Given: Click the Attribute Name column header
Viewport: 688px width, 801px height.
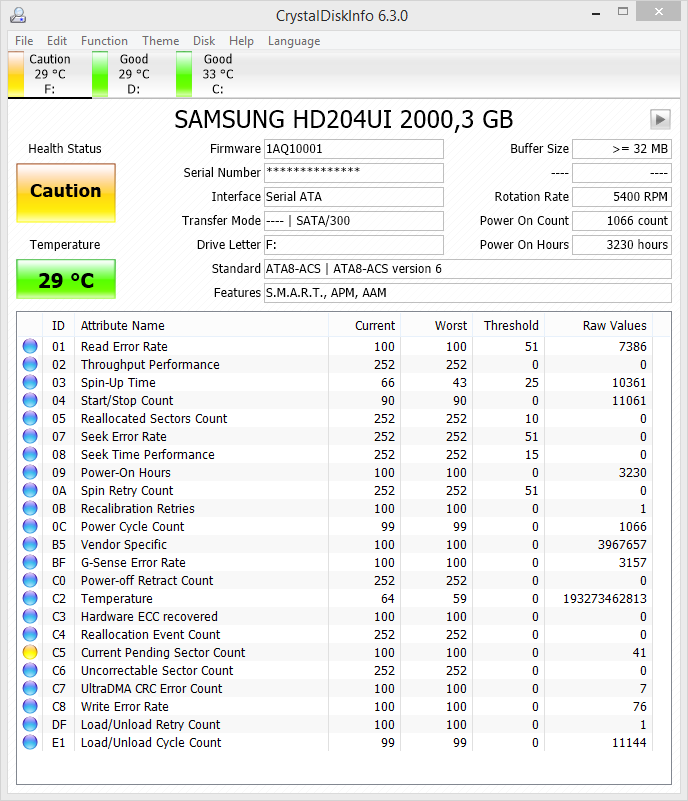Looking at the screenshot, I should coord(201,325).
